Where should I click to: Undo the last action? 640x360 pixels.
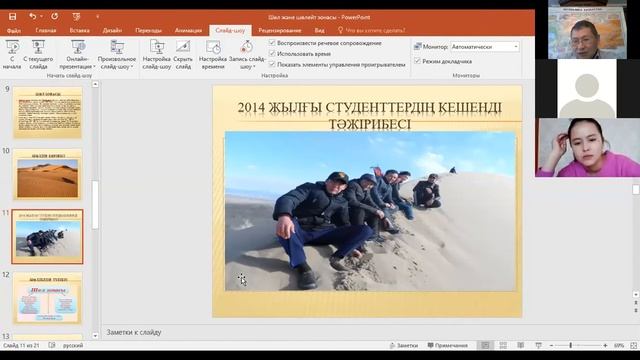tap(33, 16)
